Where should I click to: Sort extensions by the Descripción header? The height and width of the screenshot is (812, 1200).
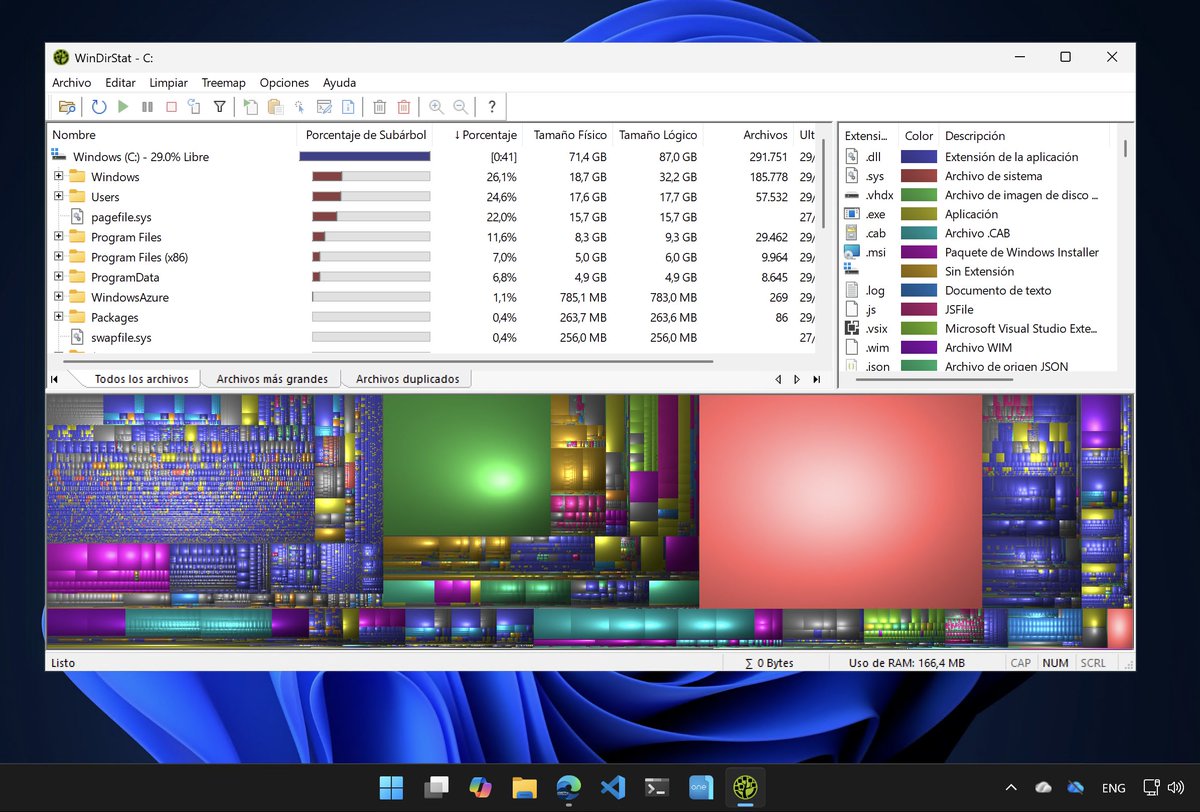pos(1024,135)
